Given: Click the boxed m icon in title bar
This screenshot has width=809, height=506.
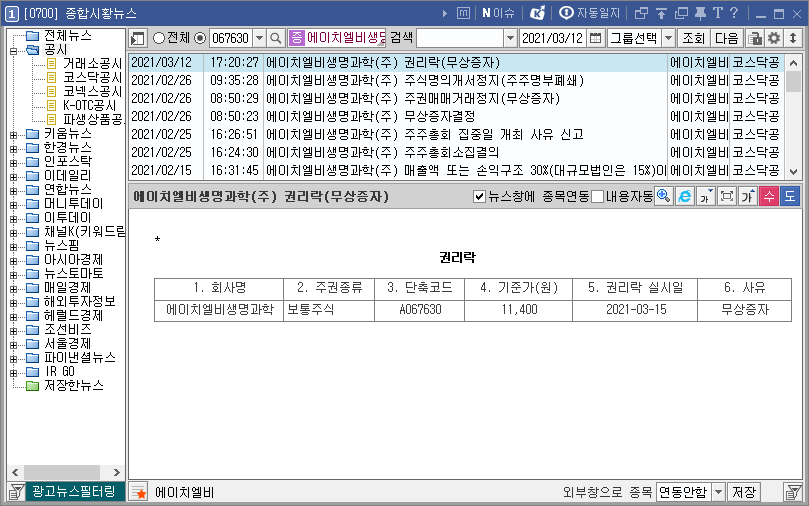Looking at the screenshot, I should pos(463,13).
